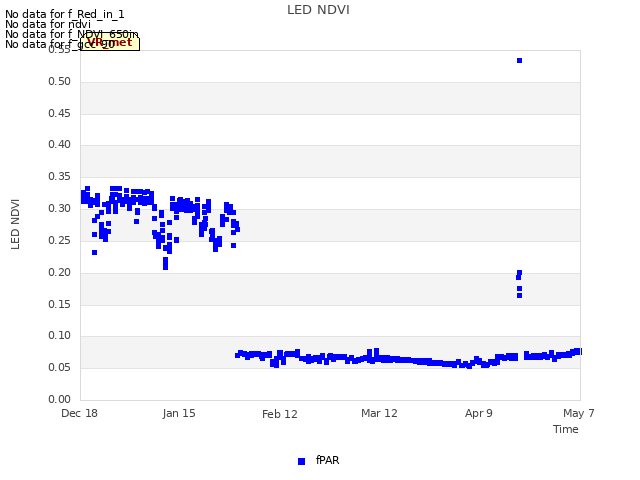Click the 0.15 y-axis tick label

click(59, 304)
